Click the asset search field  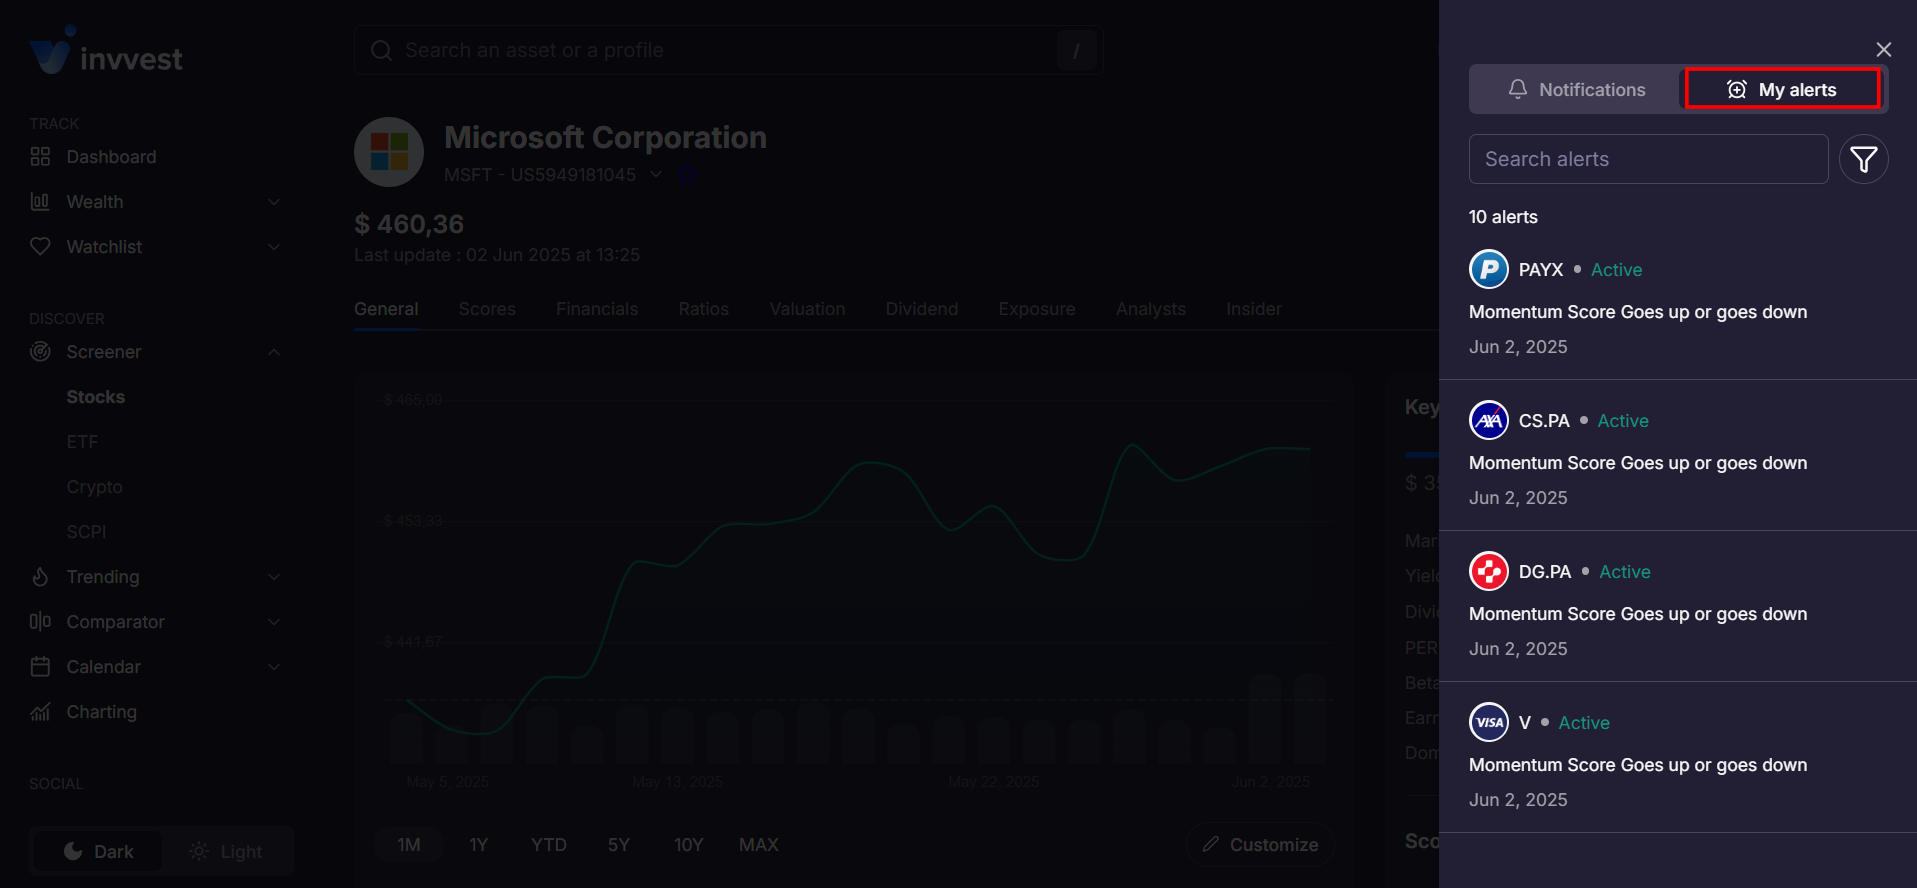point(728,50)
